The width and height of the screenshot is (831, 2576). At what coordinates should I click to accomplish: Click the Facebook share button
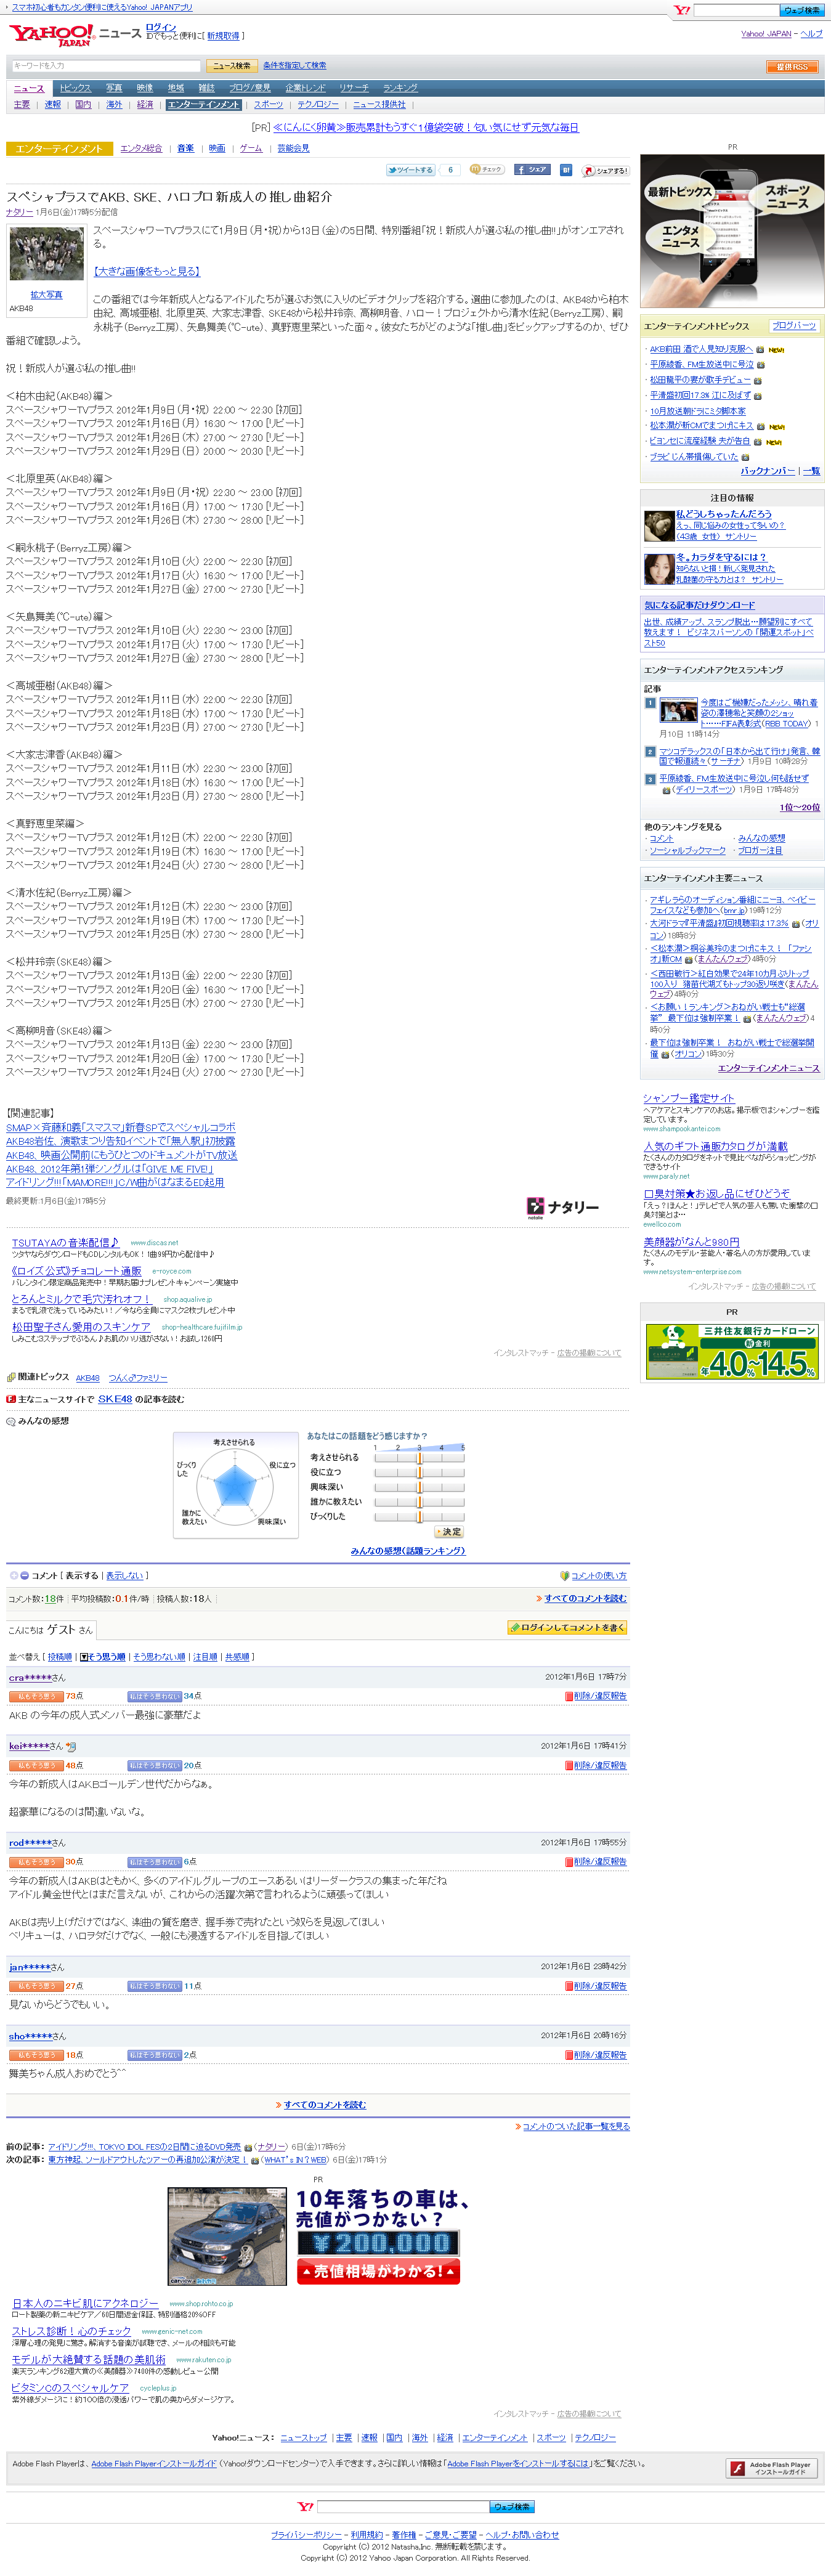click(532, 170)
